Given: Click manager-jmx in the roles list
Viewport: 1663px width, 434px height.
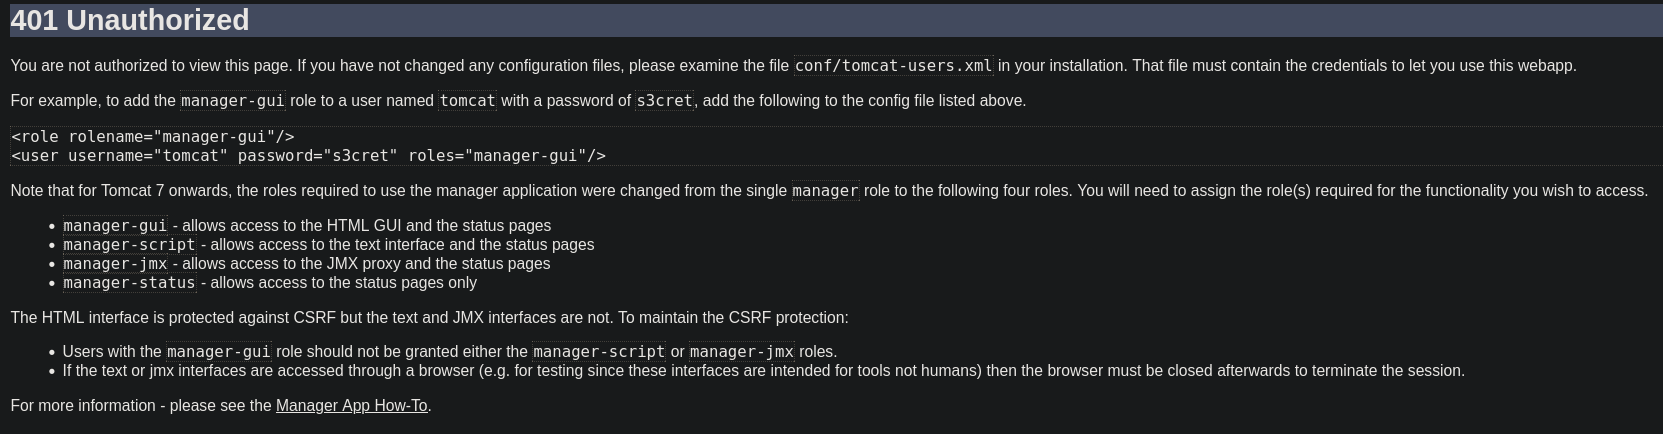Looking at the screenshot, I should click(x=115, y=264).
